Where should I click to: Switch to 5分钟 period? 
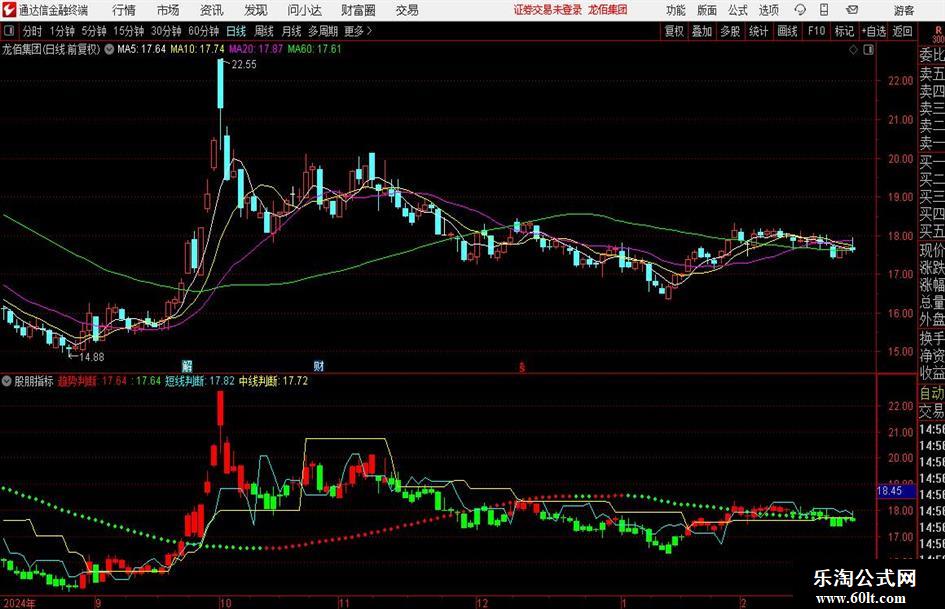(x=94, y=31)
